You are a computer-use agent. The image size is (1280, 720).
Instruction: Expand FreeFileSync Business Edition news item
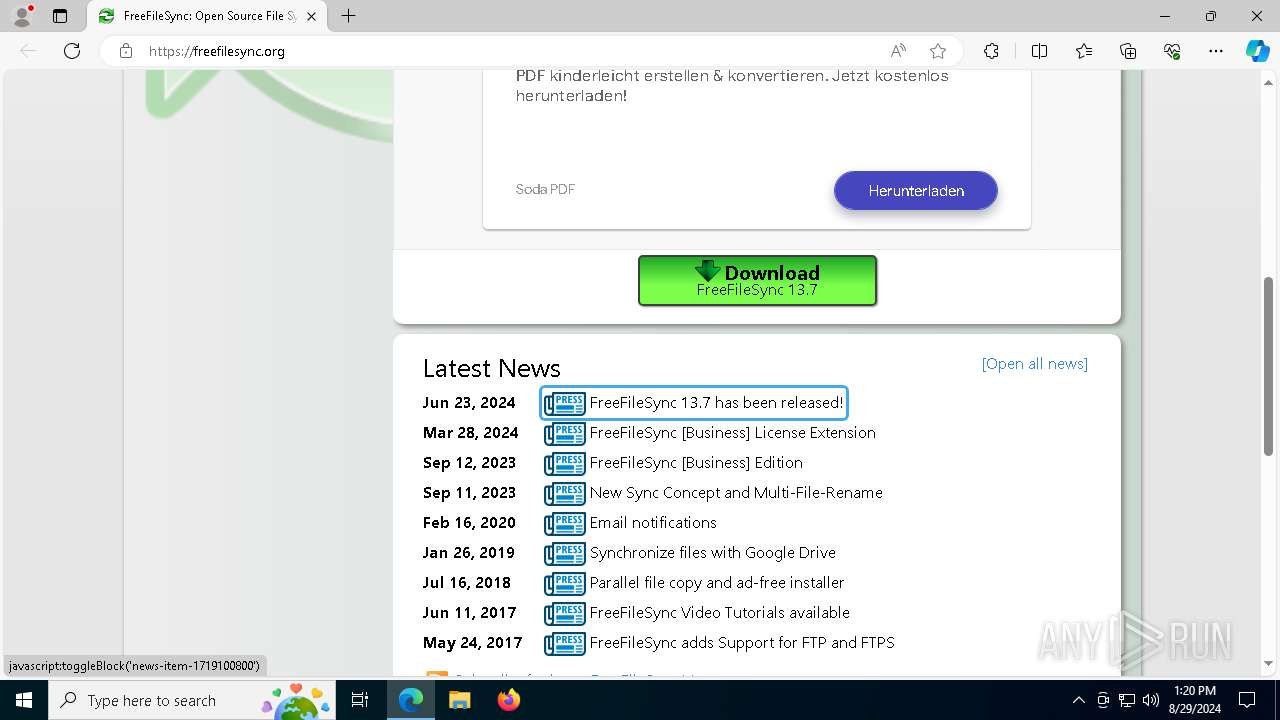click(x=673, y=463)
